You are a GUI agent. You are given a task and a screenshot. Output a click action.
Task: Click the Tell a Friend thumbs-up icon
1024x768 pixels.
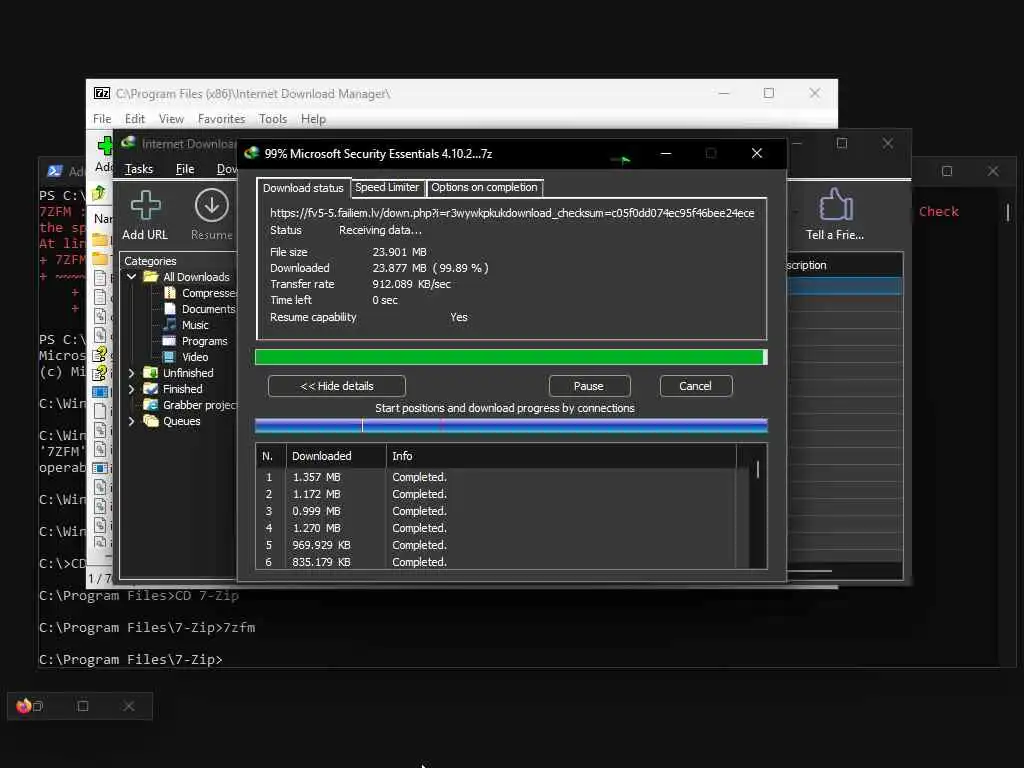(835, 204)
